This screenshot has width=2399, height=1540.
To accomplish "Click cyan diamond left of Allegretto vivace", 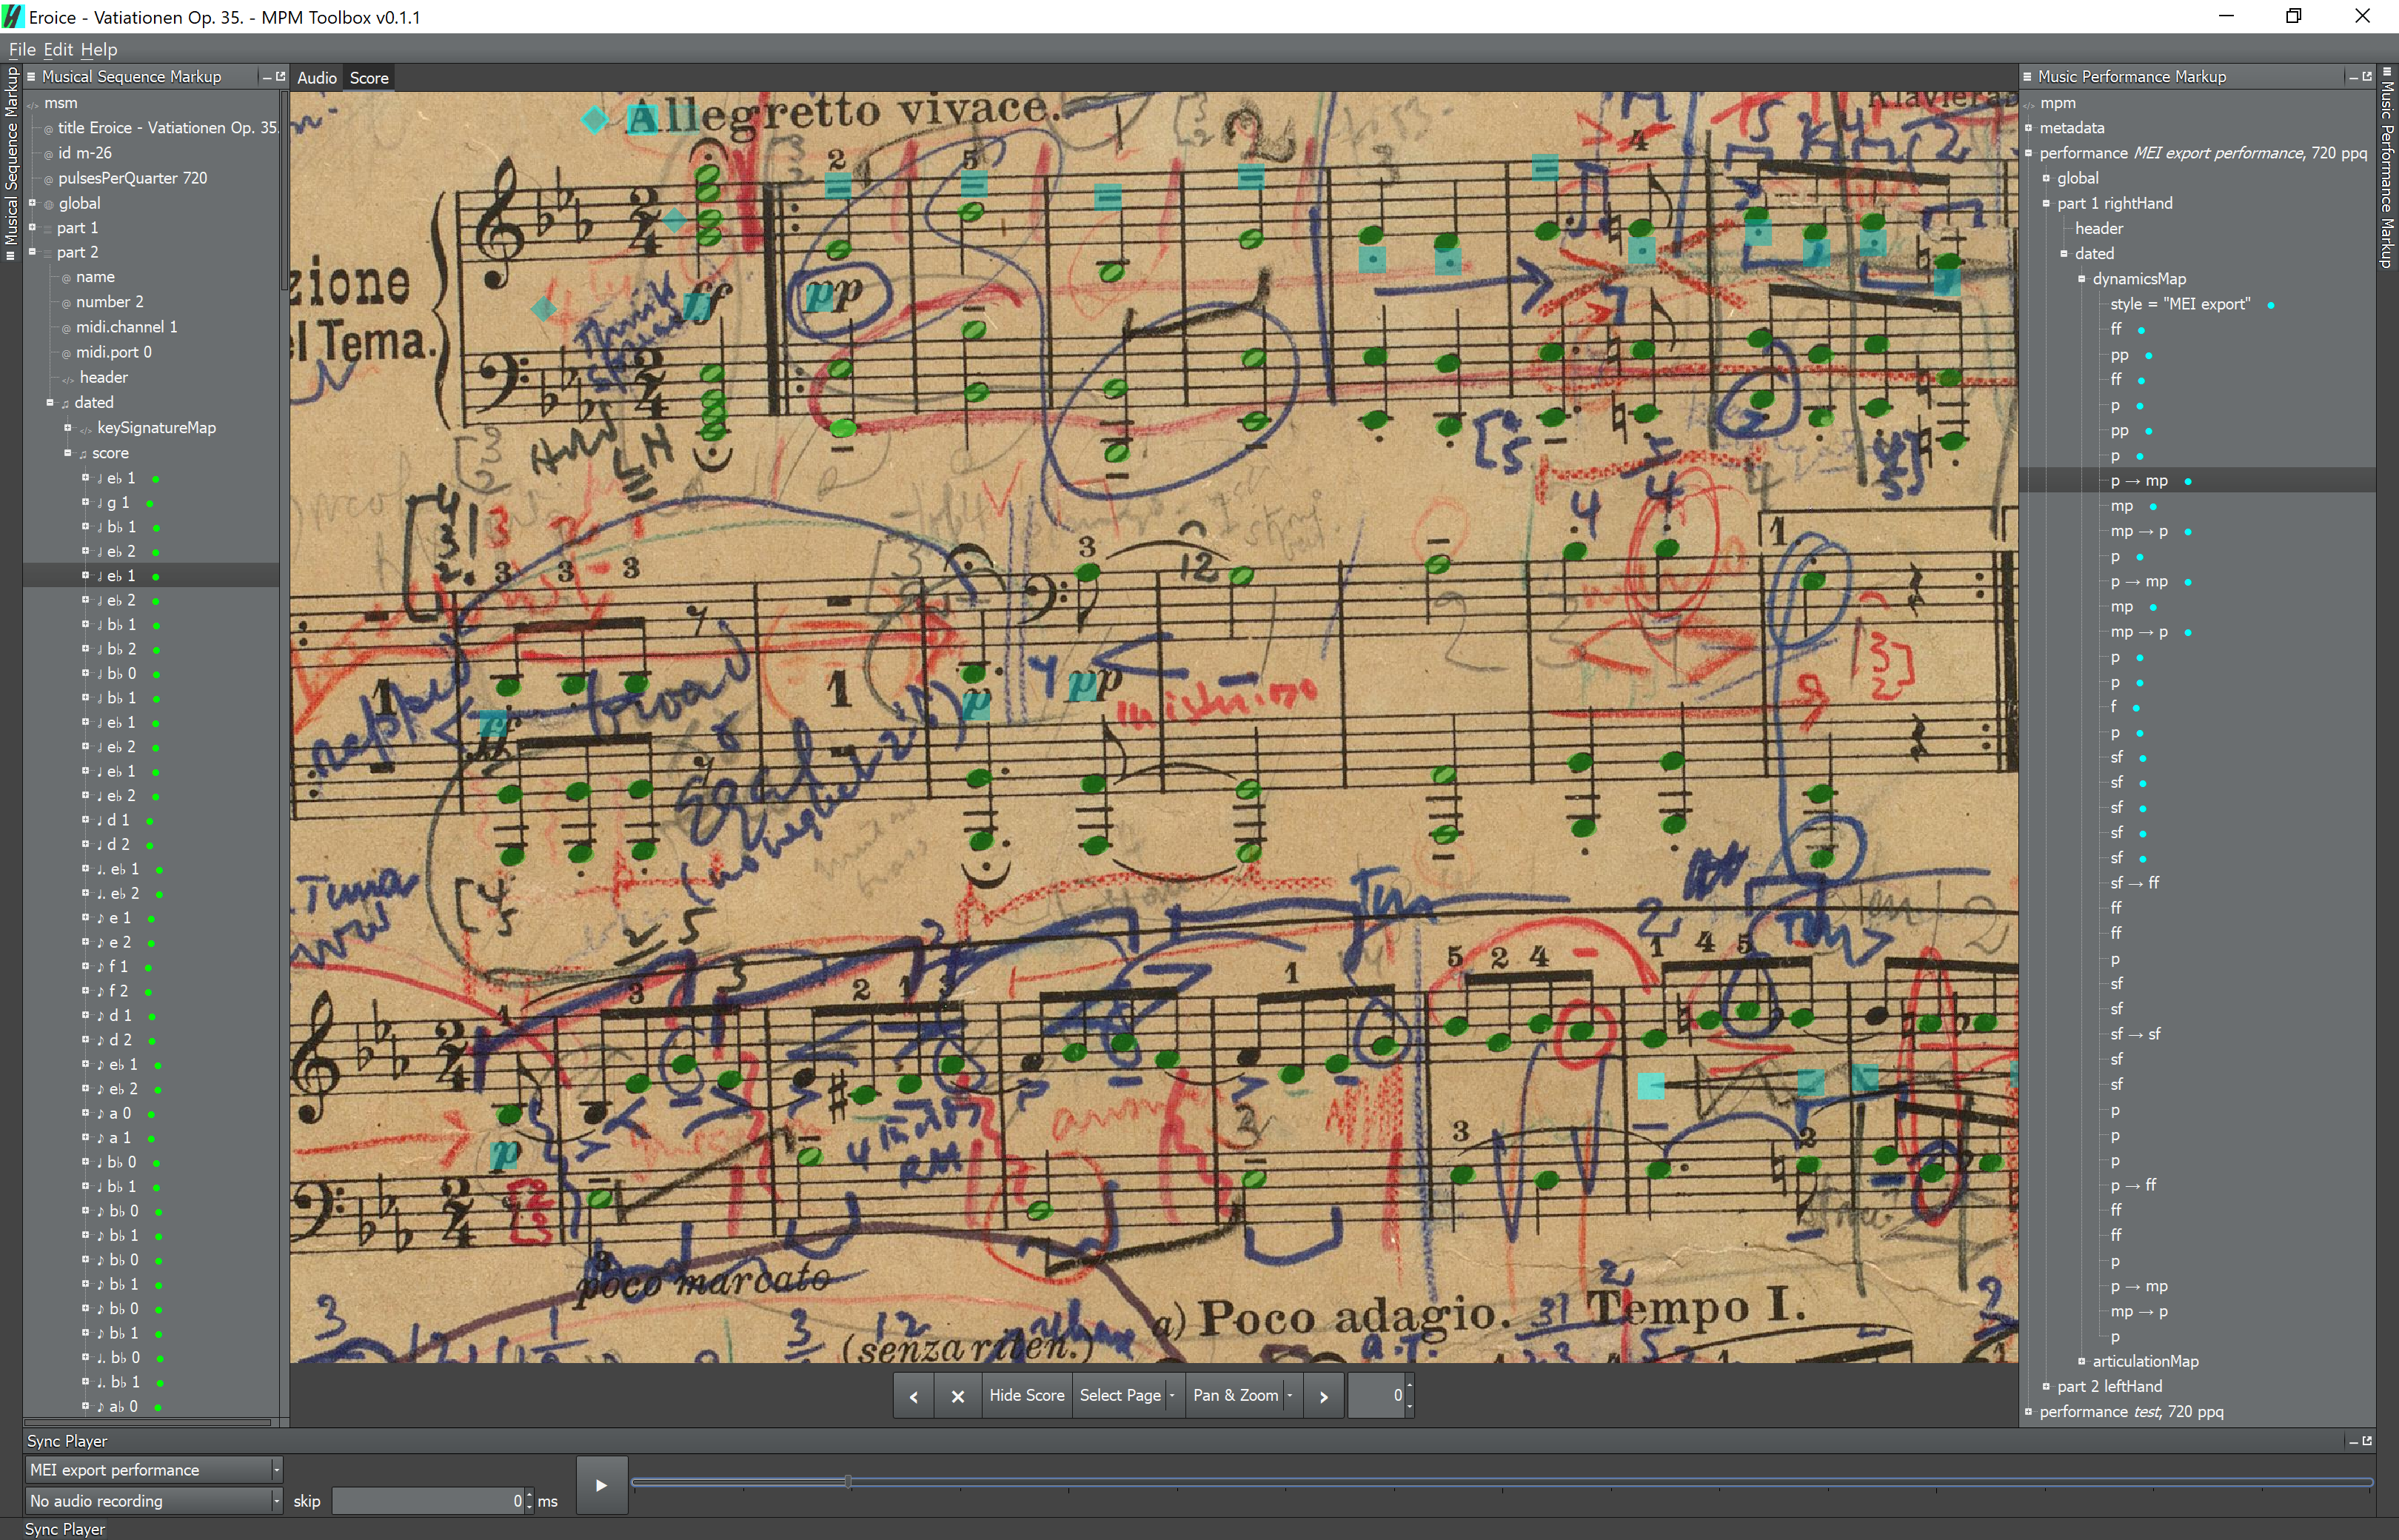I will click(595, 120).
